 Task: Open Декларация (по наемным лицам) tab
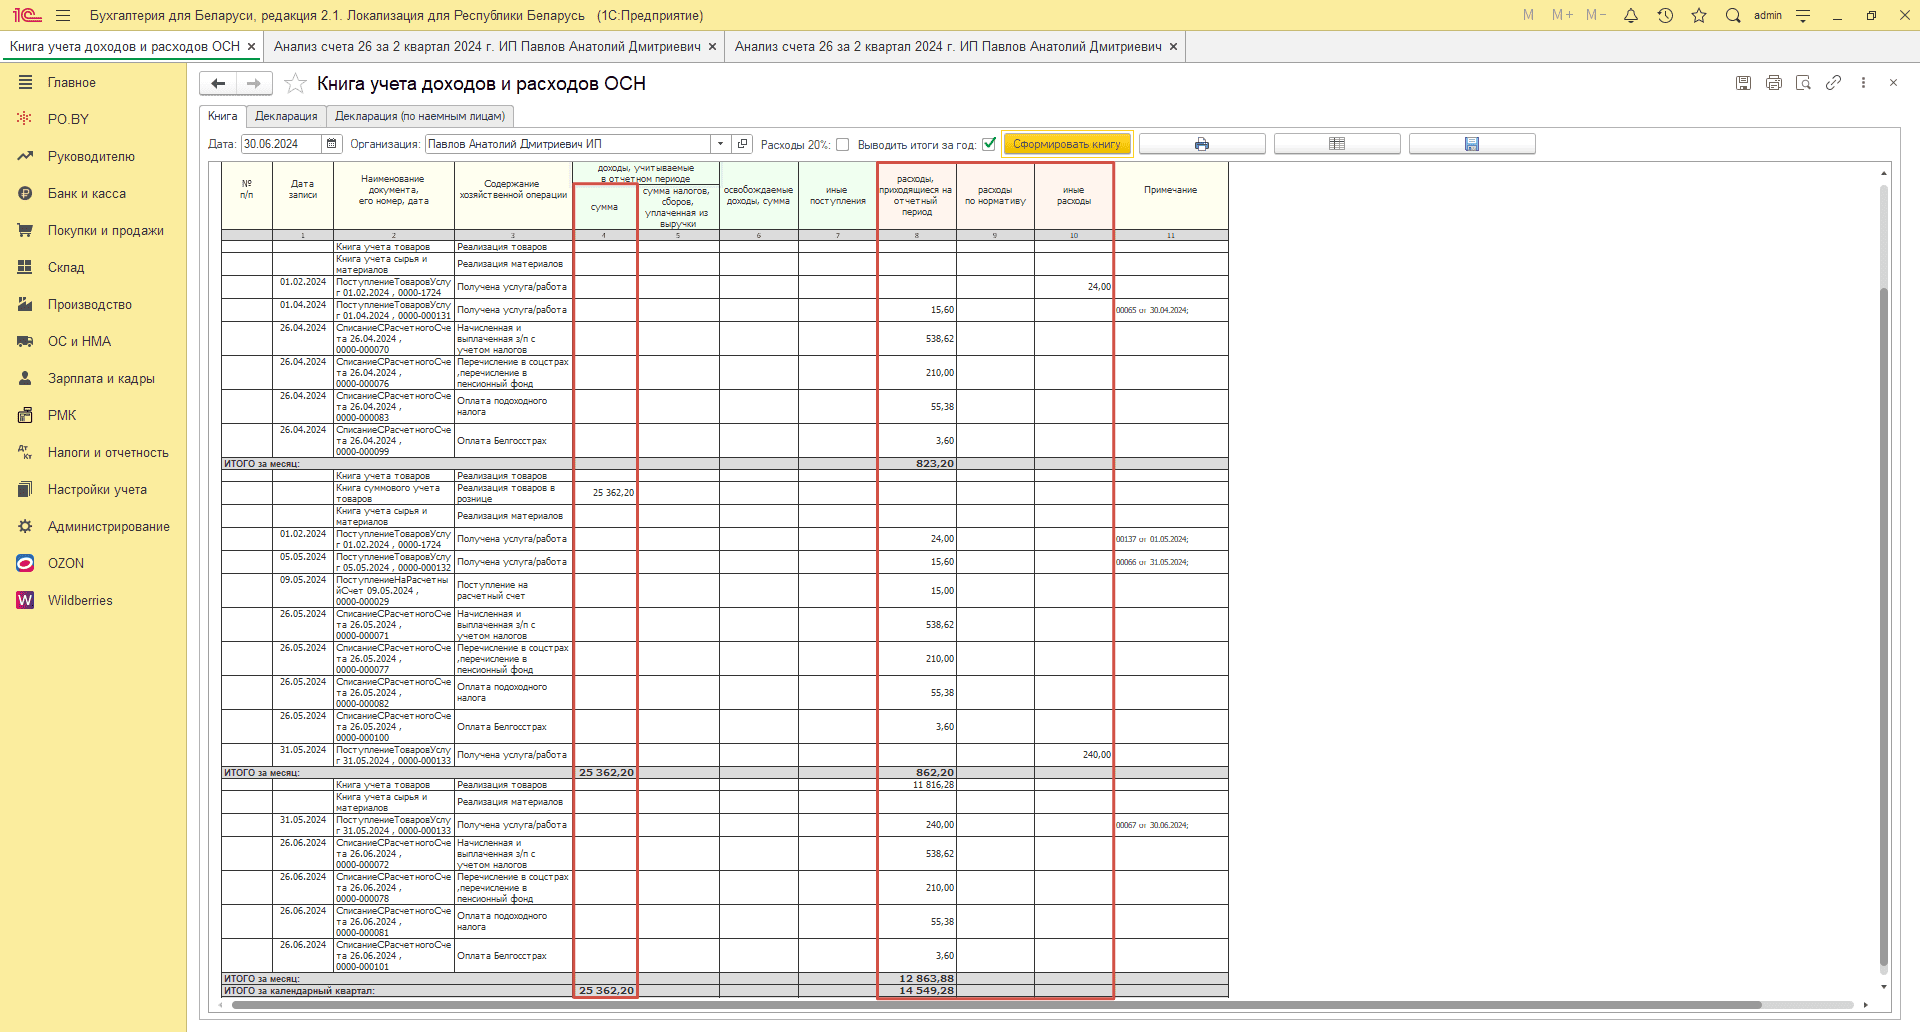pos(420,116)
